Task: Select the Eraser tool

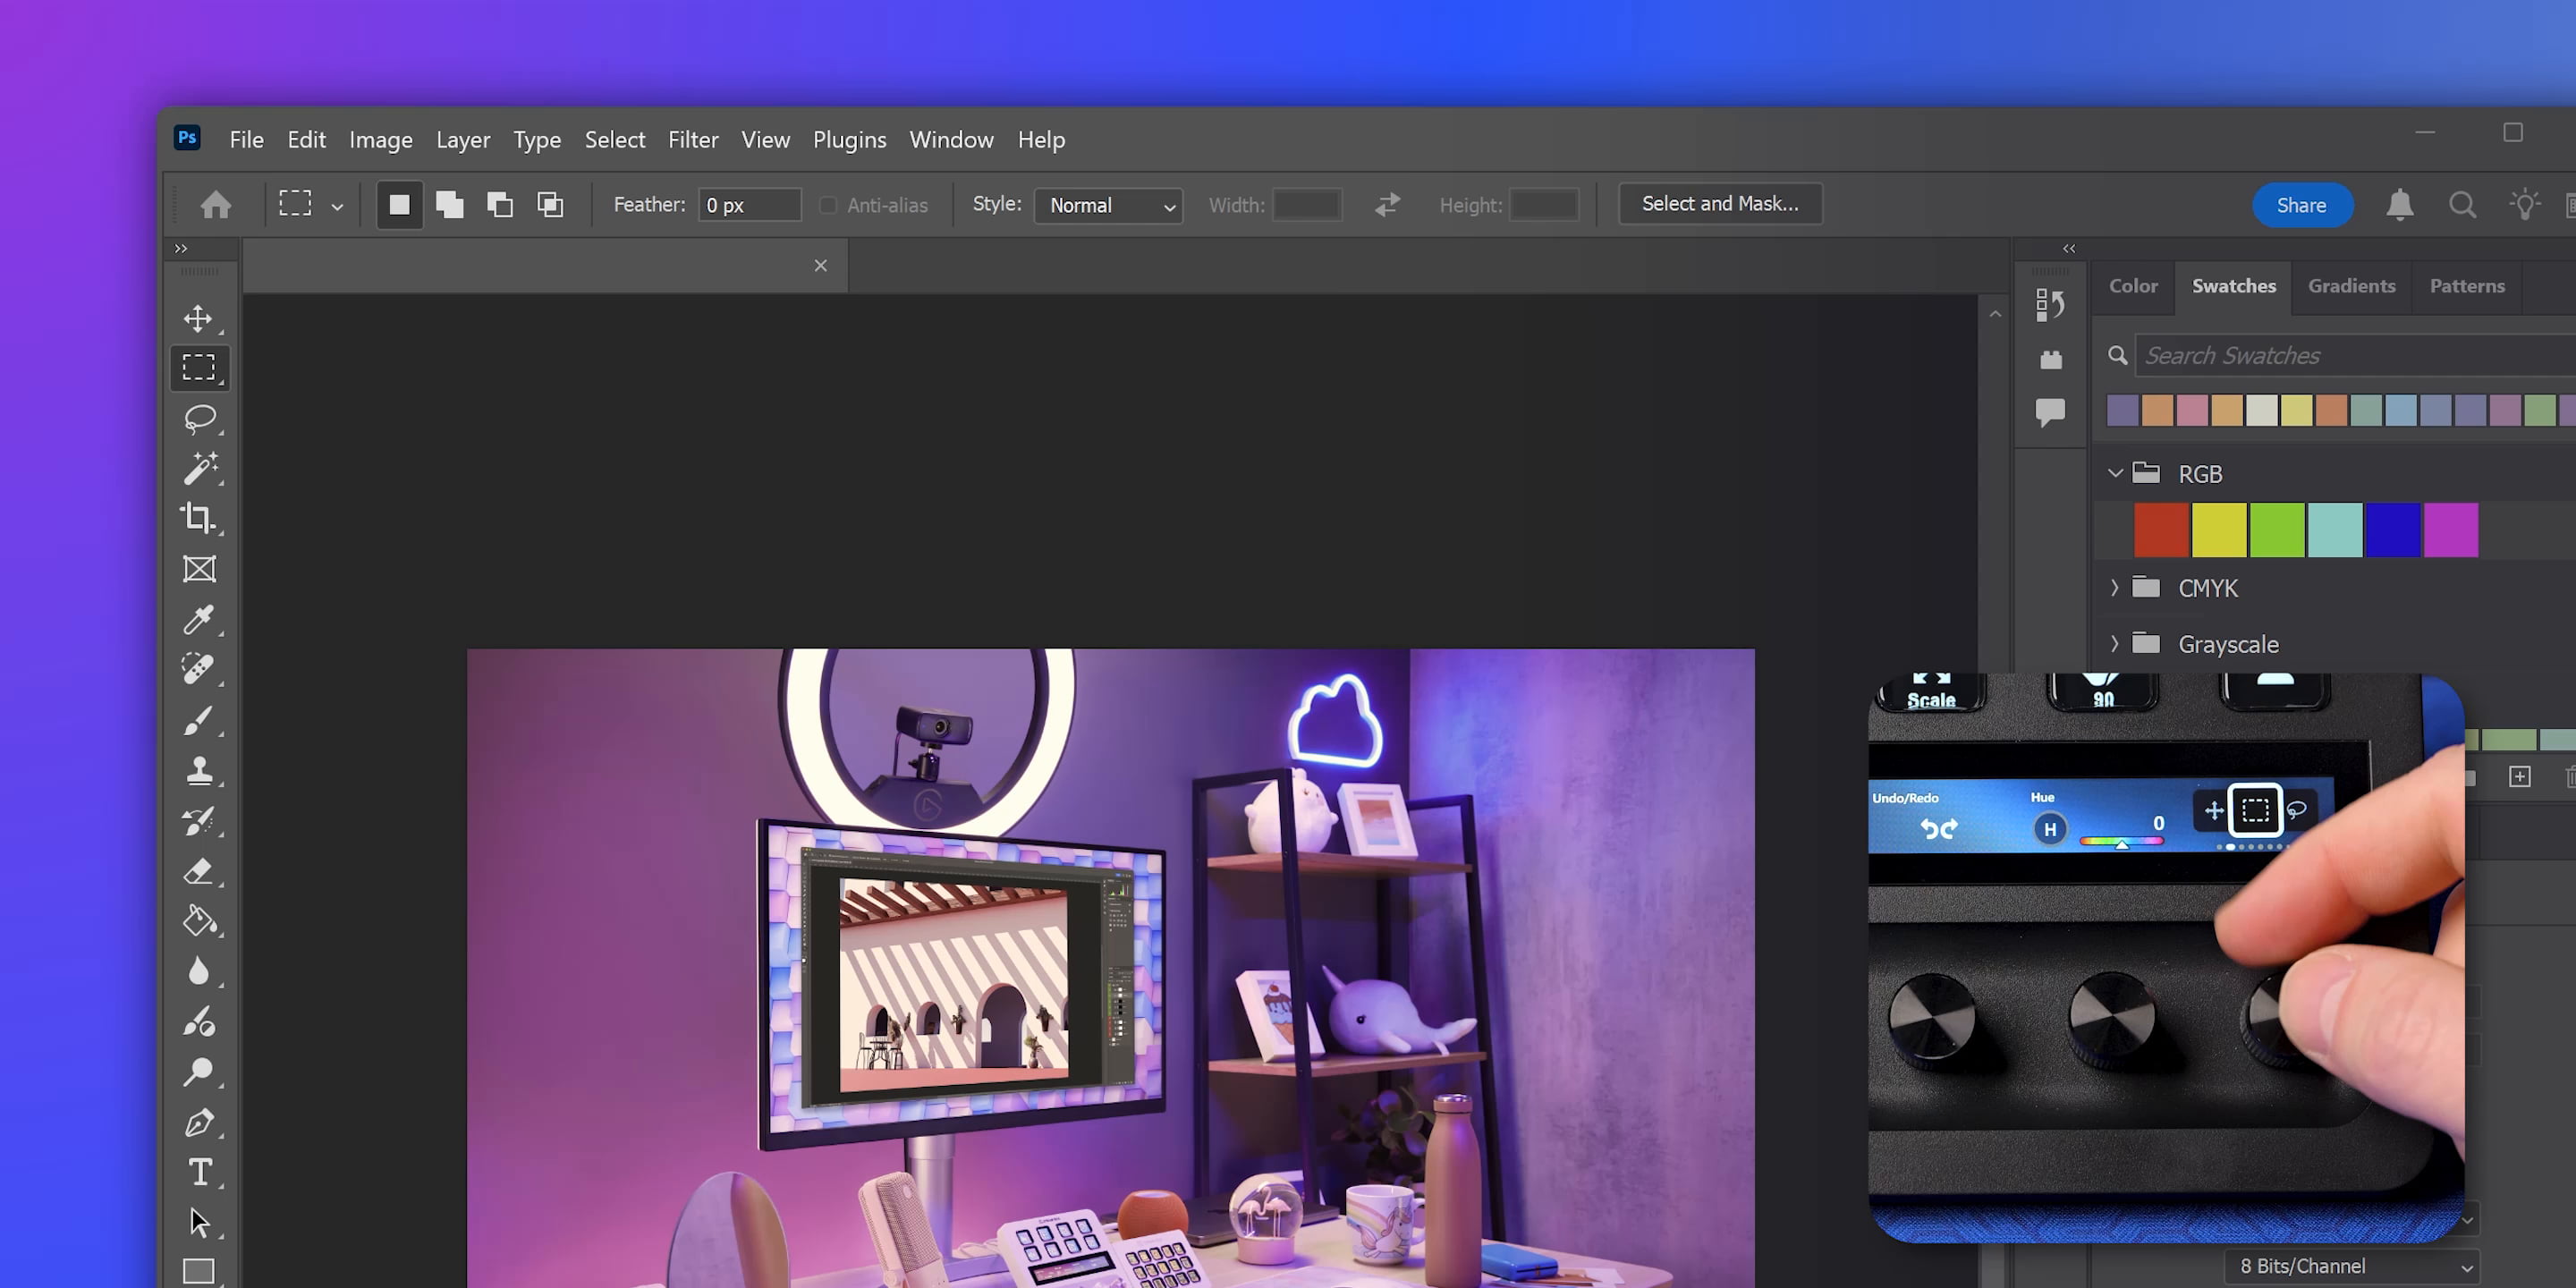Action: 199,871
